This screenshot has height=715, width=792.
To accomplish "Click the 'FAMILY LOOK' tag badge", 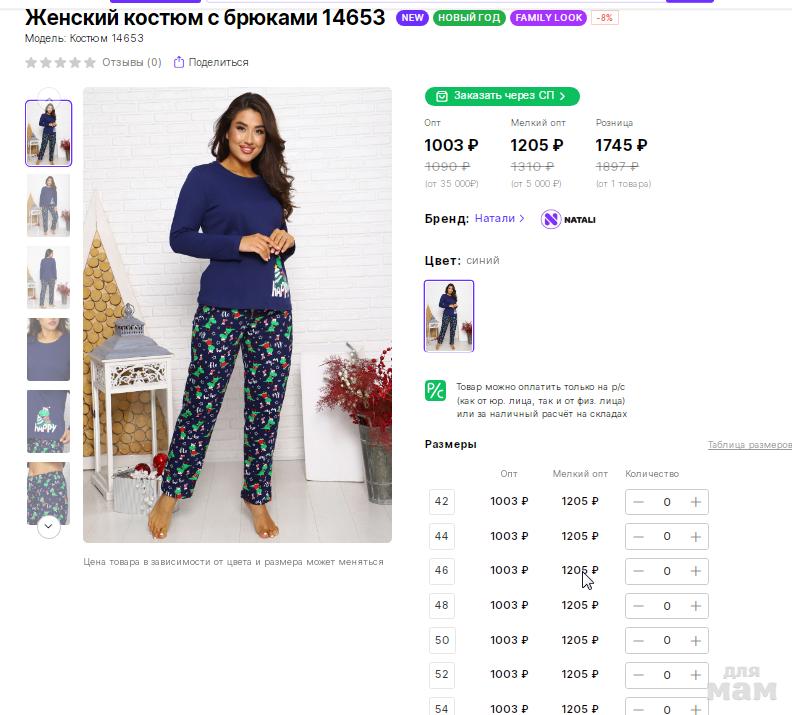I will tap(549, 18).
